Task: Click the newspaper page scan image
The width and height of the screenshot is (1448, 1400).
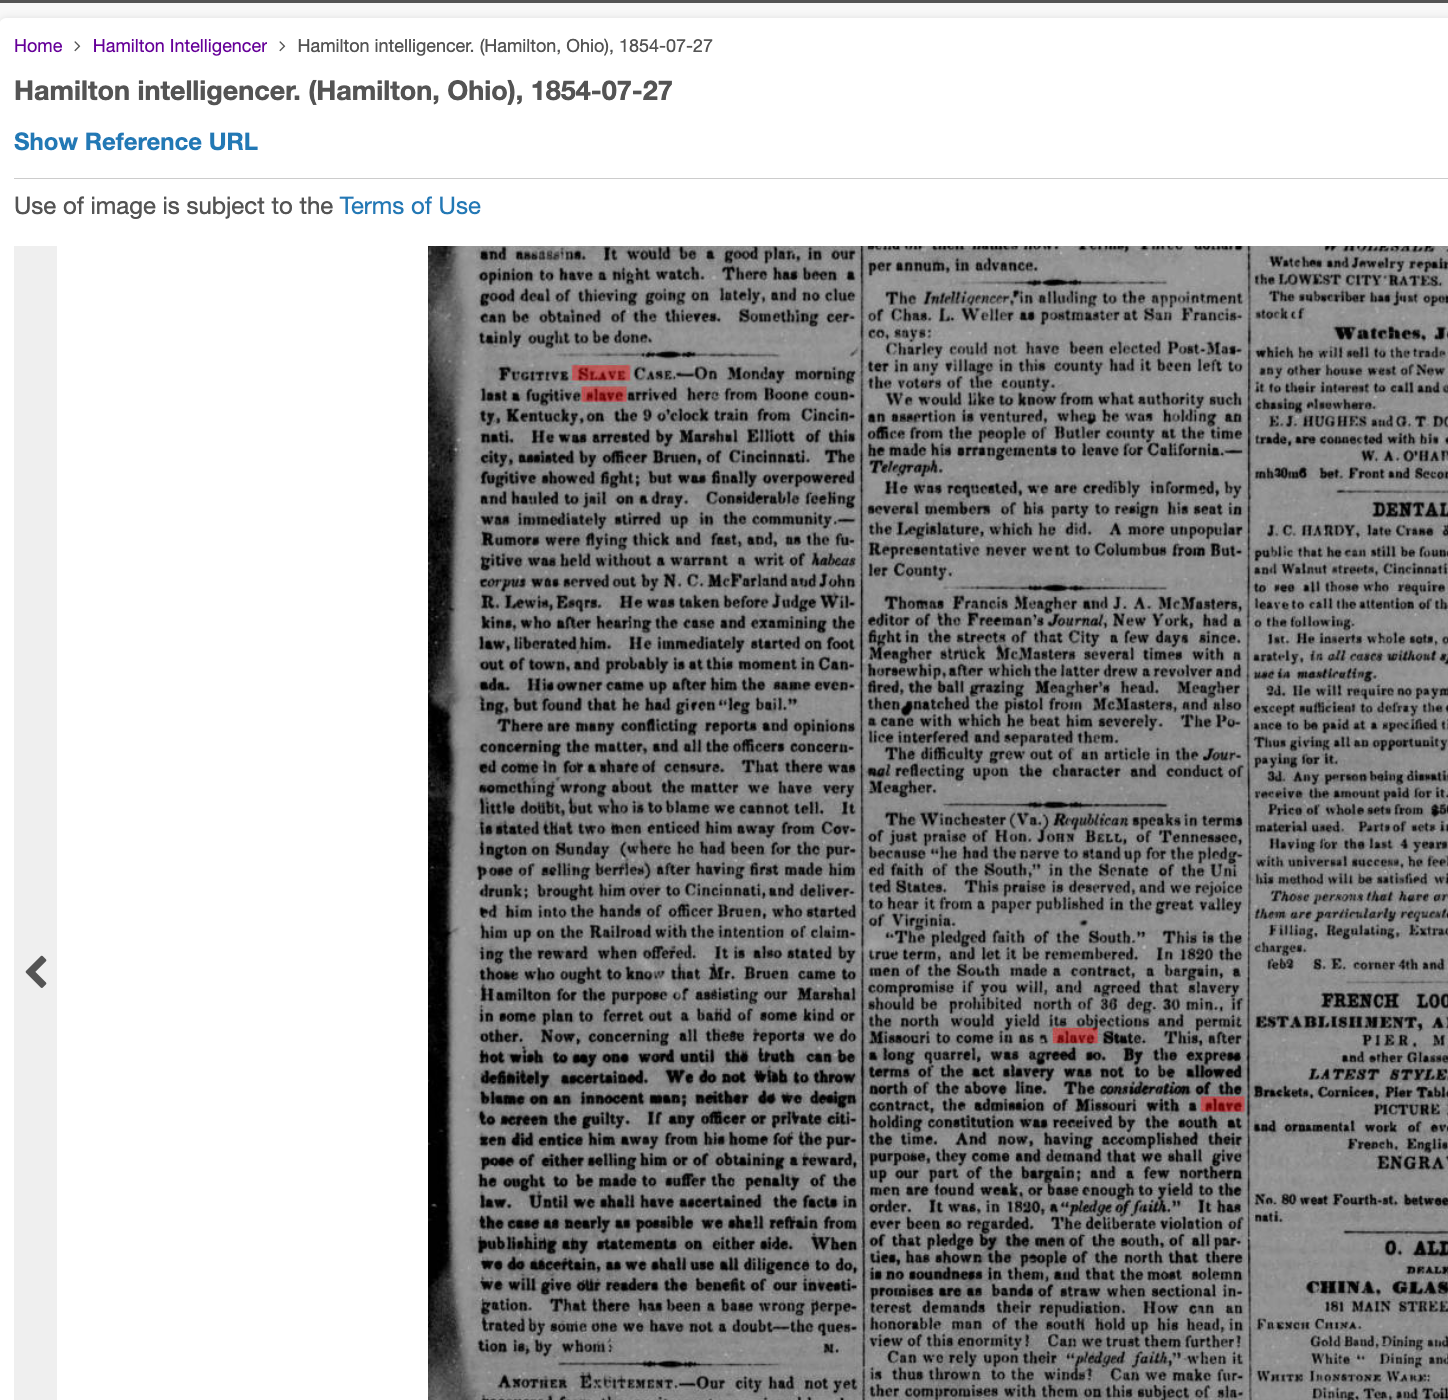Action: point(938,823)
